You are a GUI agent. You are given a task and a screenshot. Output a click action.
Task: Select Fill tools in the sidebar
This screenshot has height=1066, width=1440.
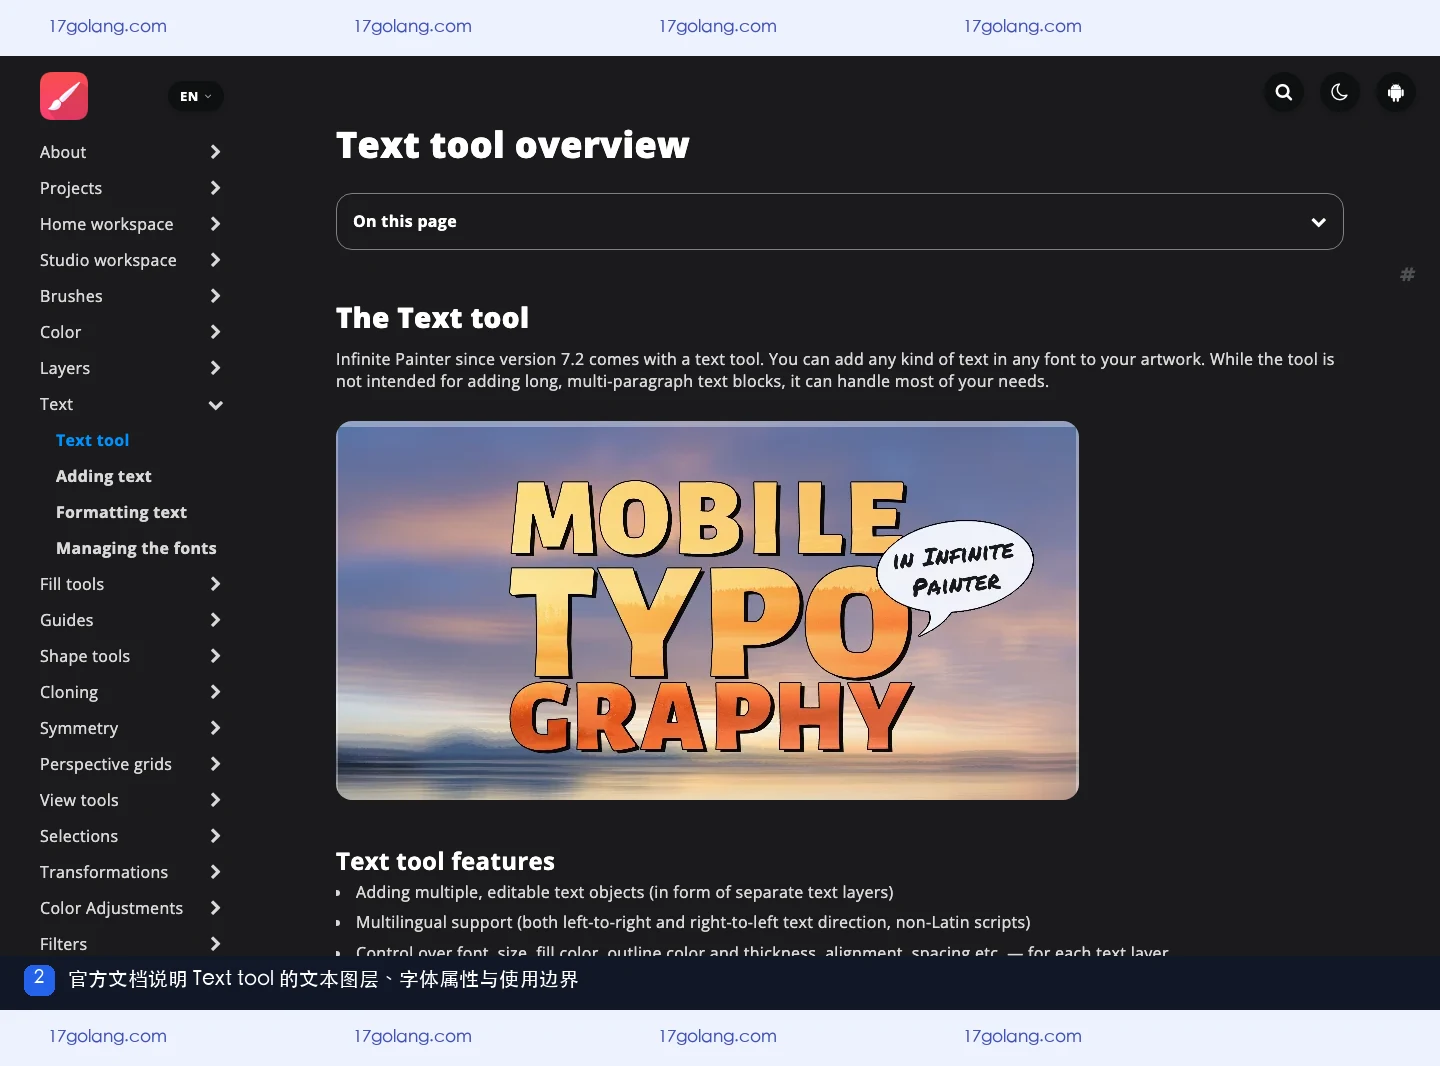(x=72, y=584)
